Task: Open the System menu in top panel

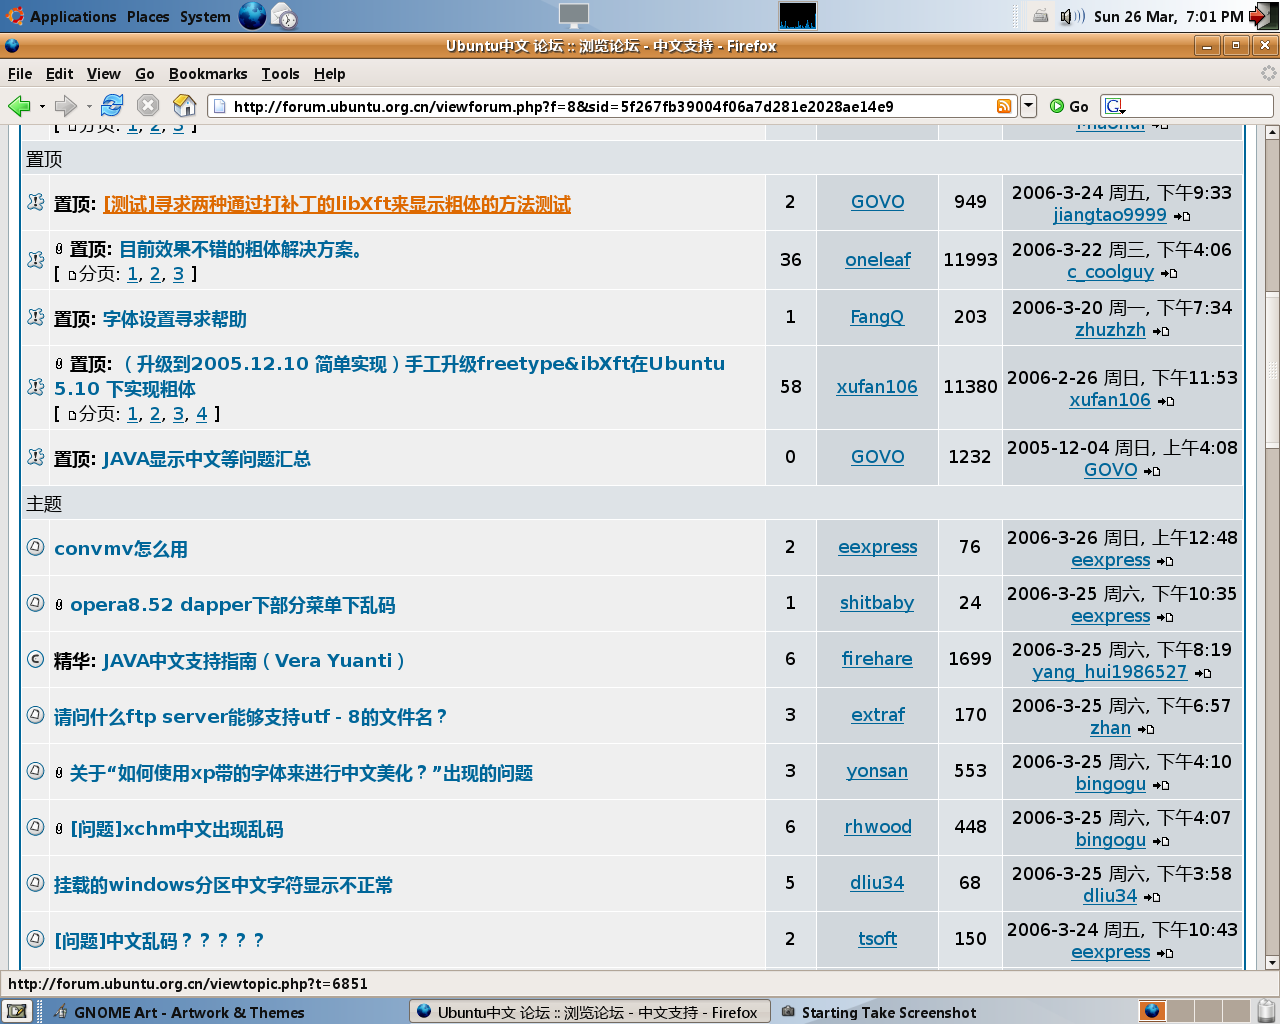Action: [x=205, y=16]
